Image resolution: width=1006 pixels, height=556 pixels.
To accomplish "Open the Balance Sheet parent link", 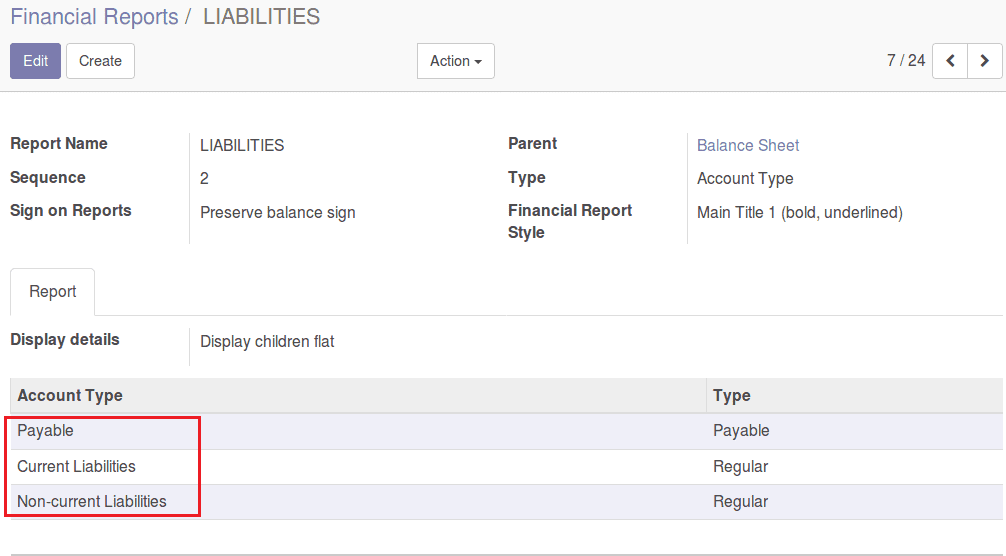I will [748, 146].
